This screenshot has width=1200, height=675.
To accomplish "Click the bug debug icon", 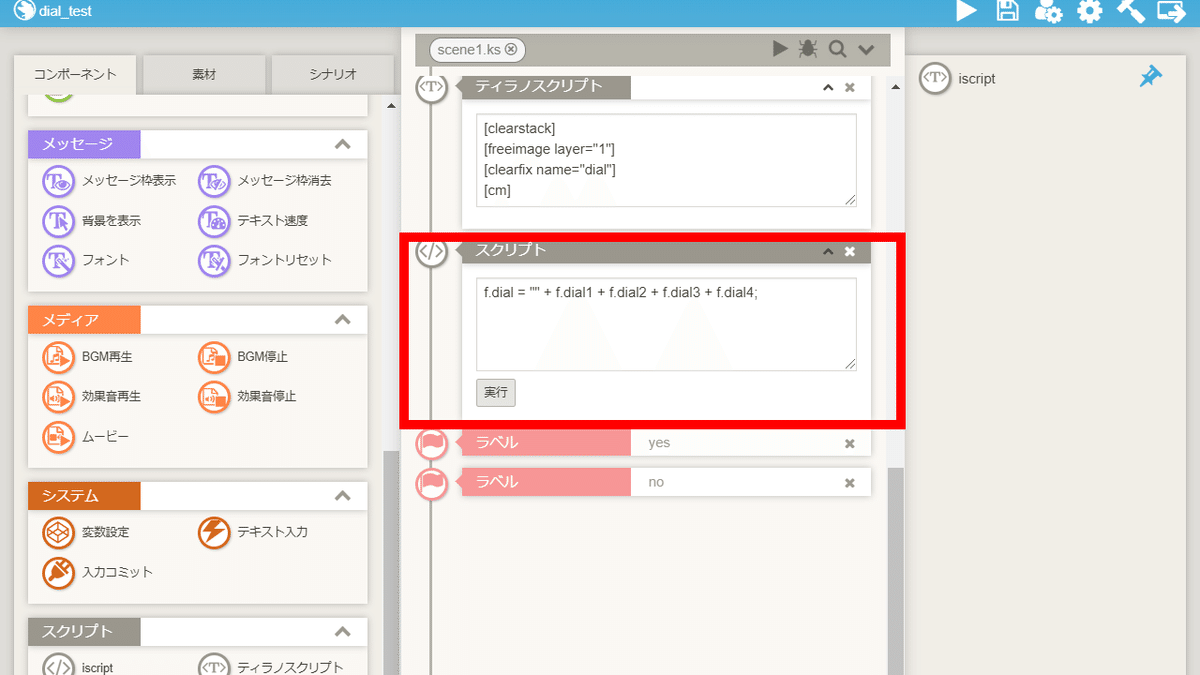I will point(808,49).
